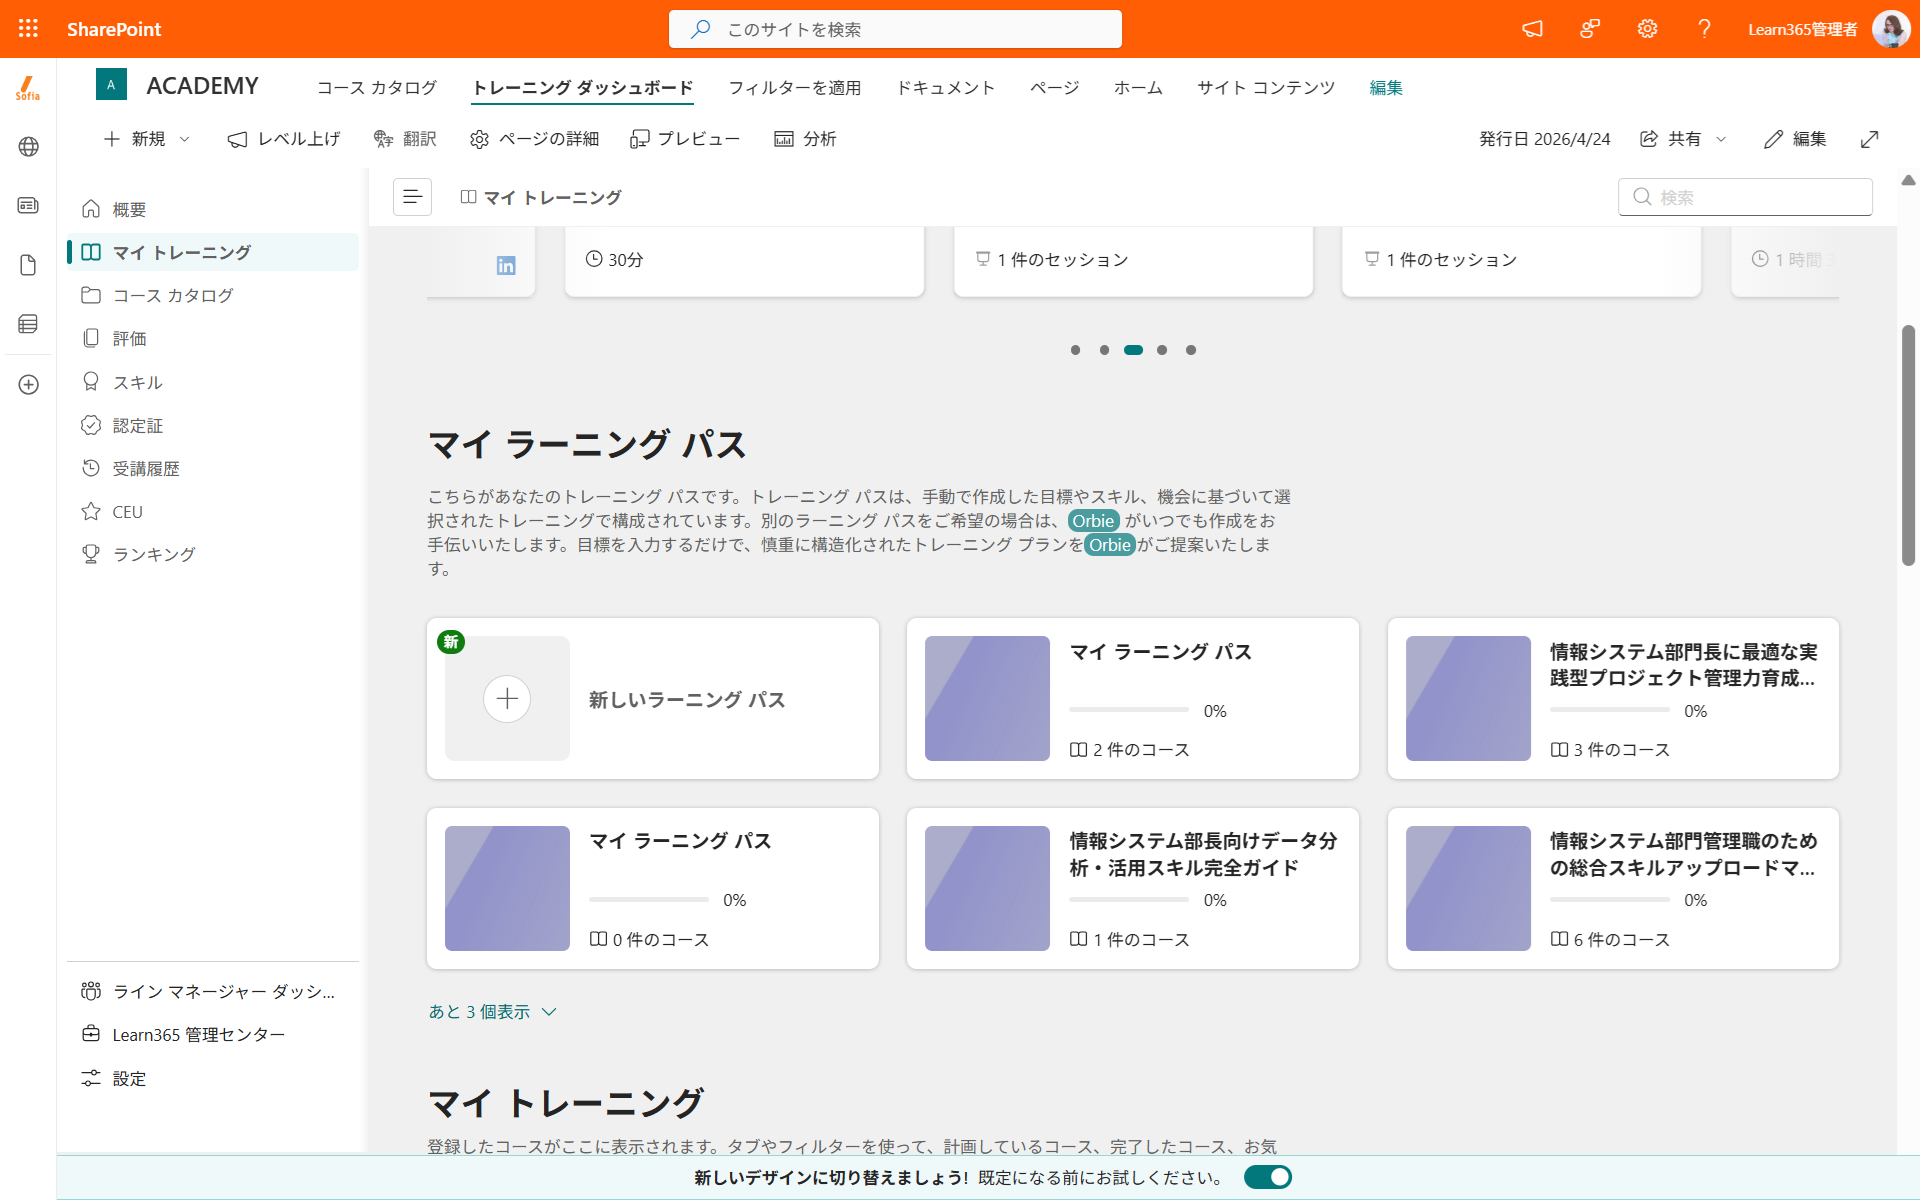This screenshot has width=1920, height=1200.
Task: Open the 情報システム部門管理職のため learning path card
Action: [x=1613, y=888]
